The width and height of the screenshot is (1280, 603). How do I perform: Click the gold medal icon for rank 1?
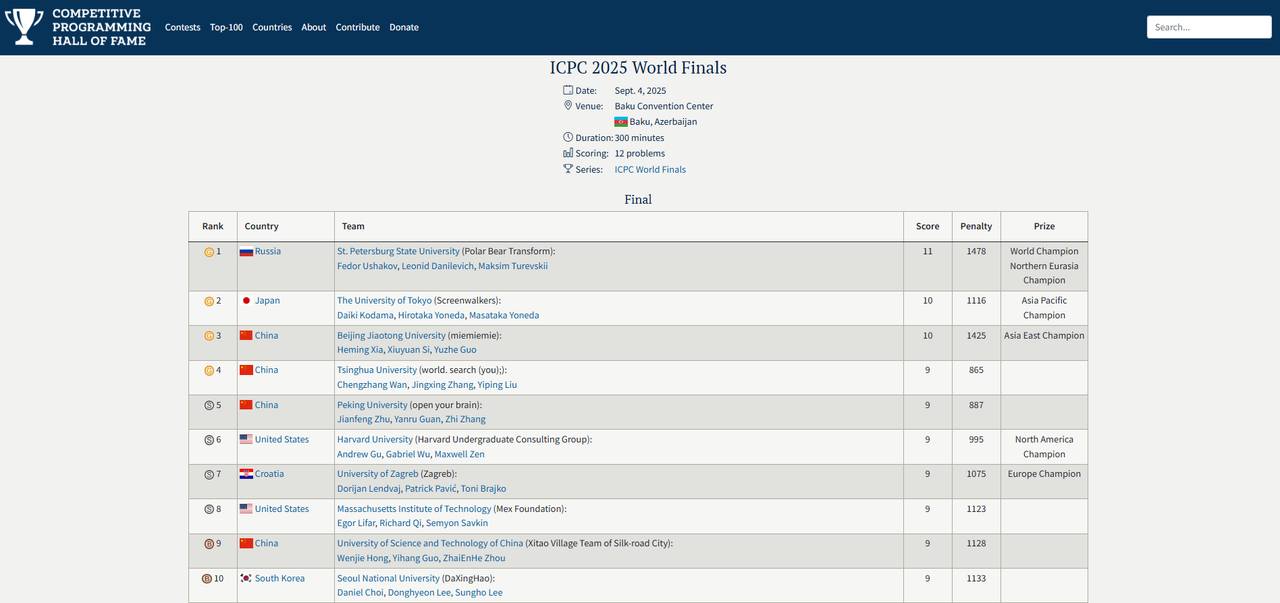[x=209, y=252]
